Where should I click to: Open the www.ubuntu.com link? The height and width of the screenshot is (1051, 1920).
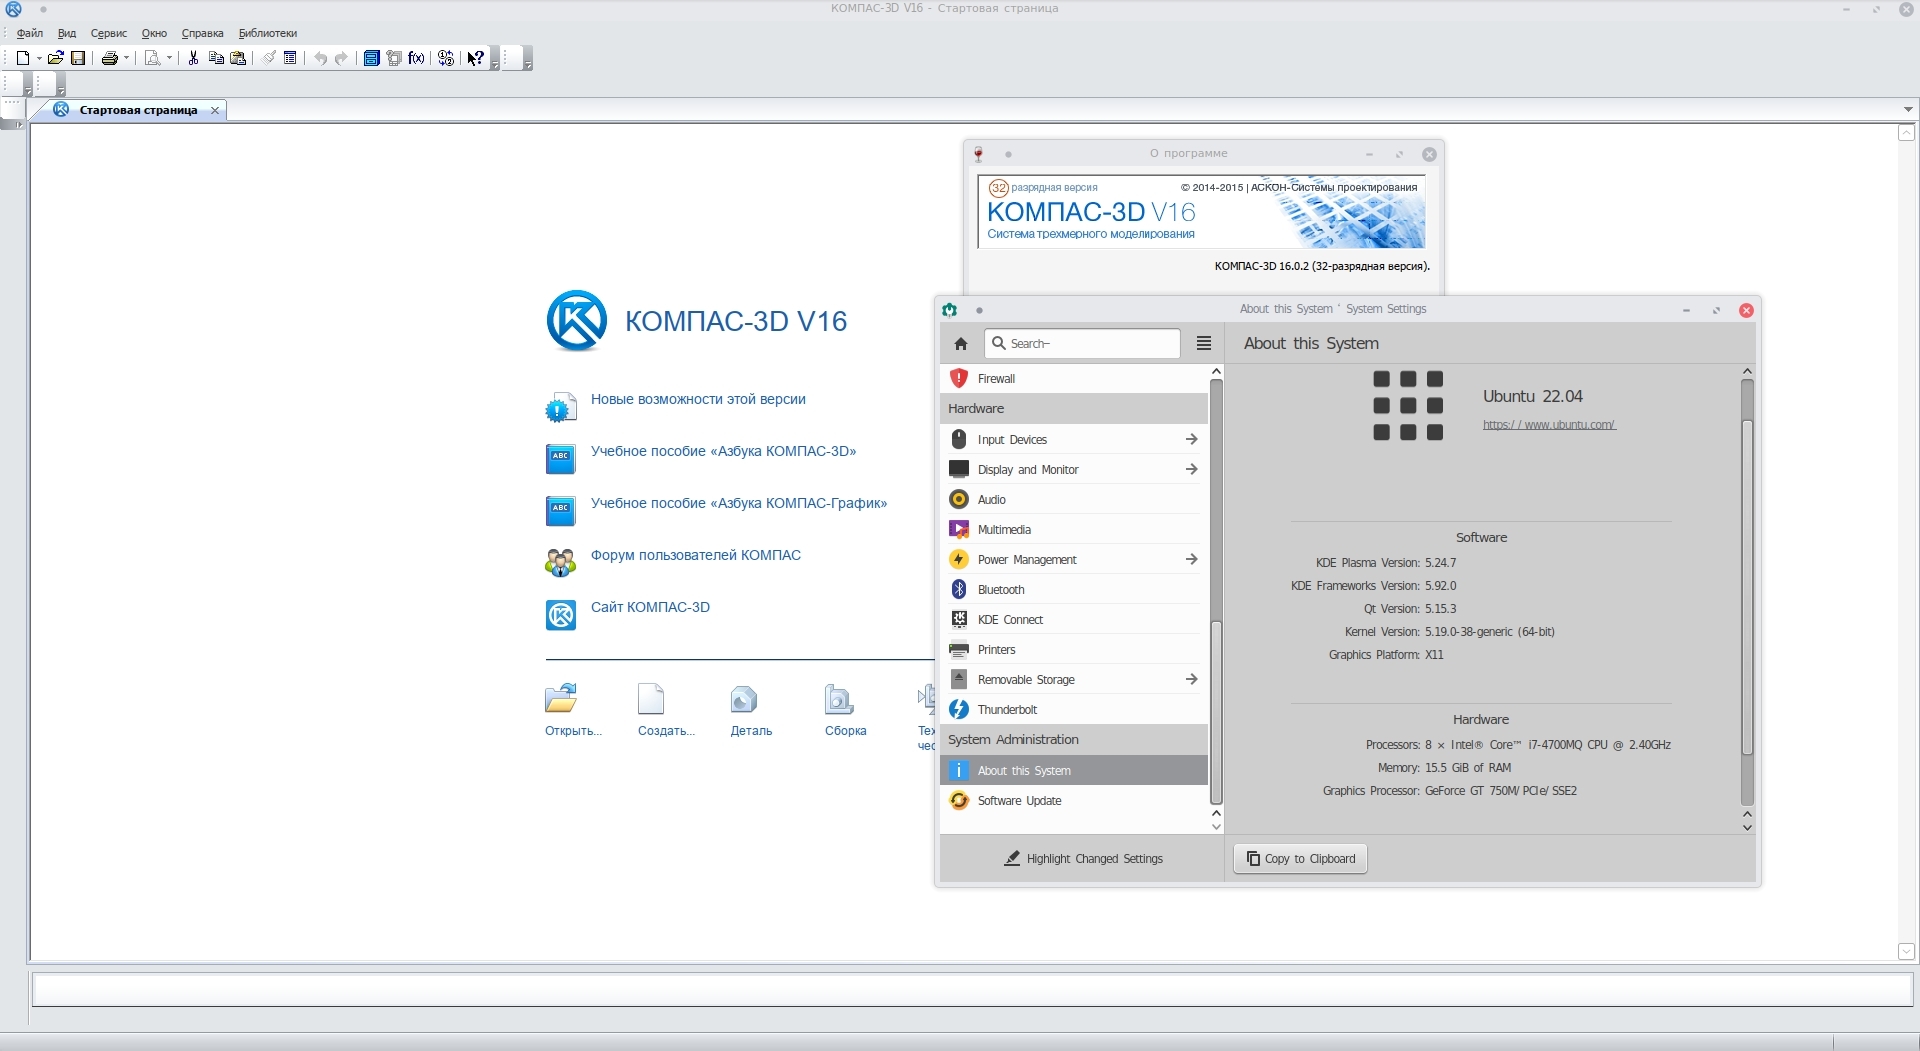[x=1549, y=425]
